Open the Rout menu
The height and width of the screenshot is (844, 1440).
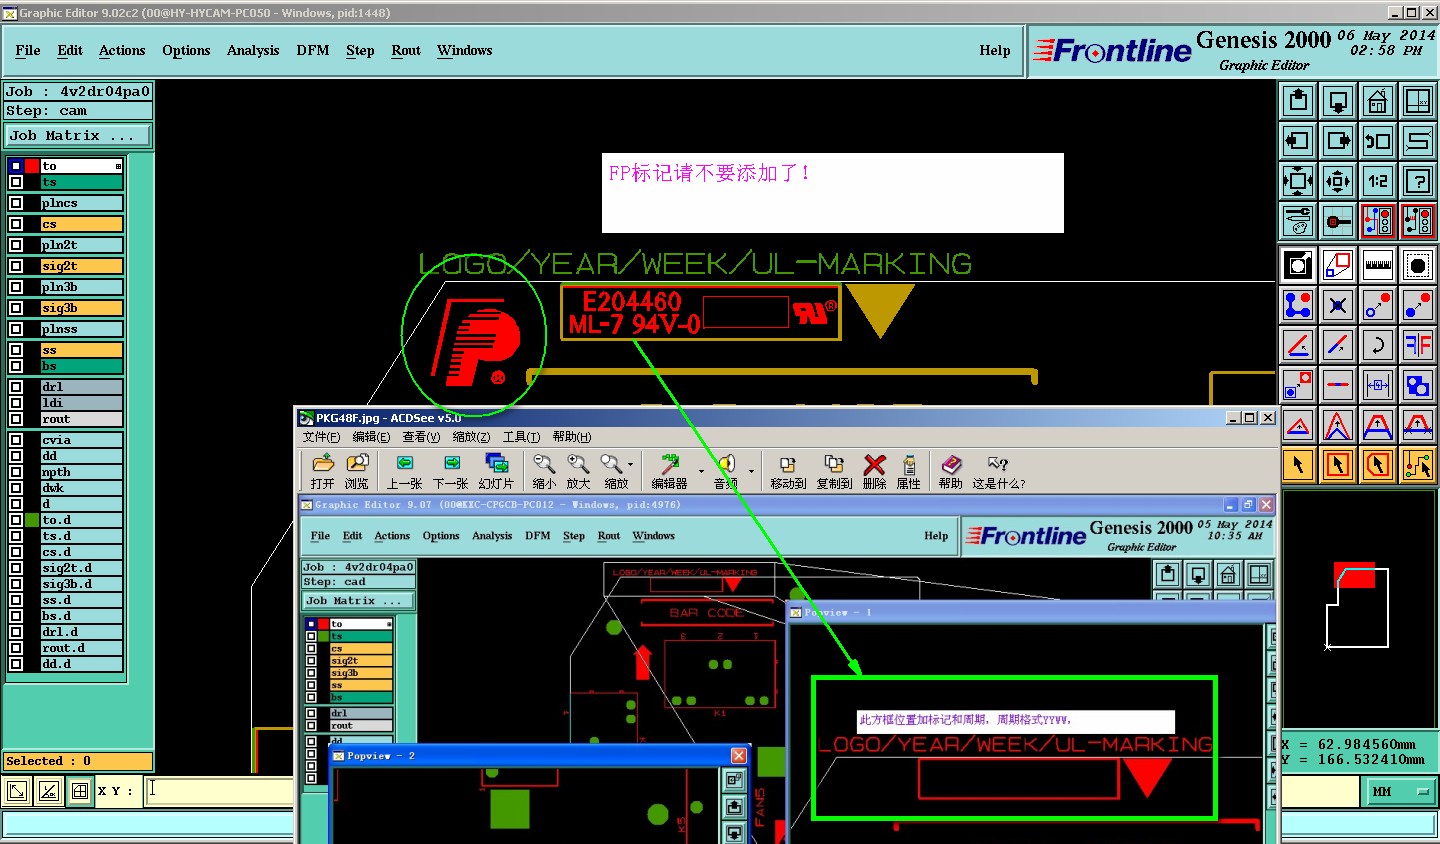(x=406, y=50)
